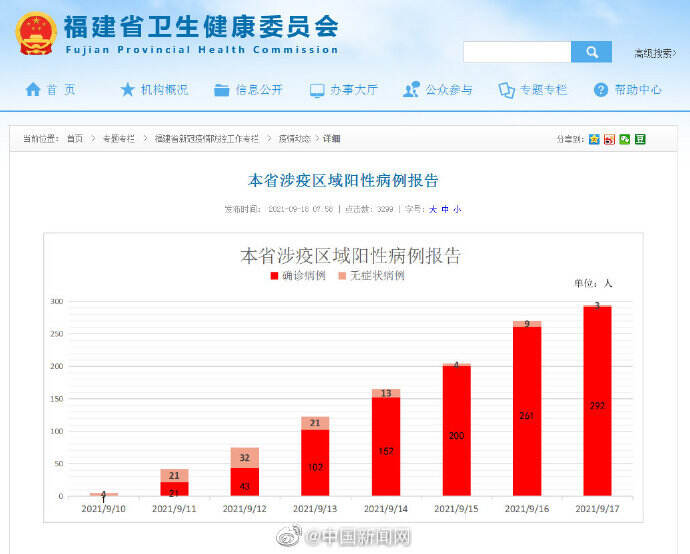Image resolution: width=690 pixels, height=554 pixels.
Task: Click the salmon segment atop the 2021/9/13 bar
Action: [315, 423]
